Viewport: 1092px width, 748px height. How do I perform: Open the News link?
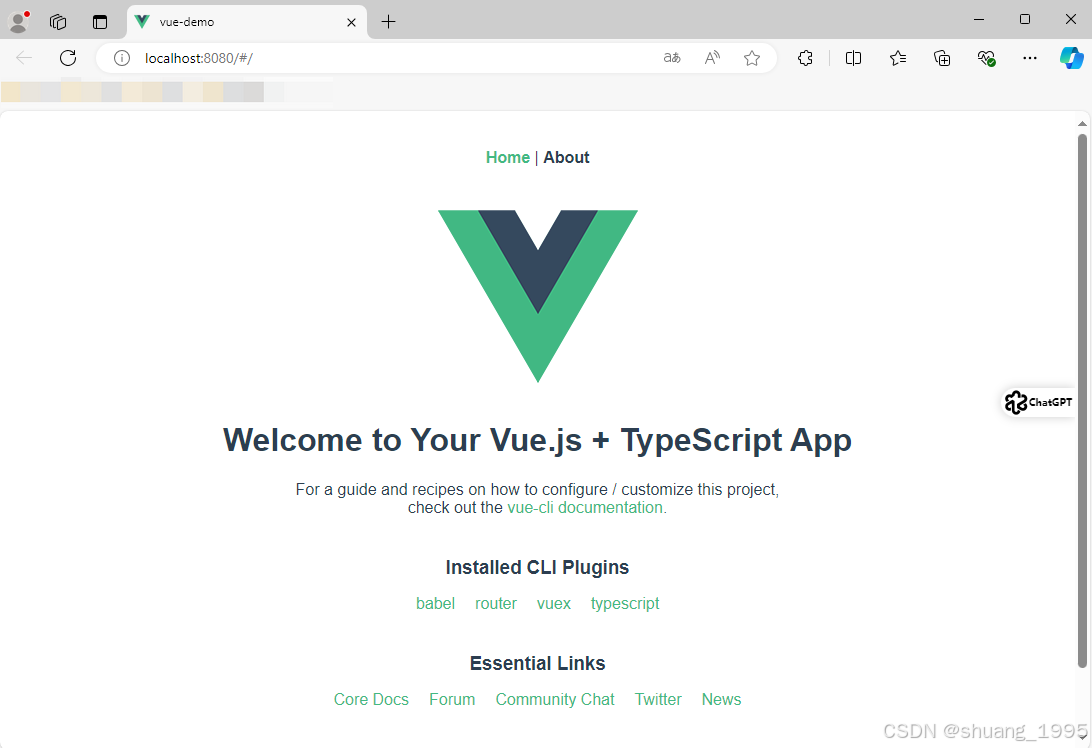(722, 699)
